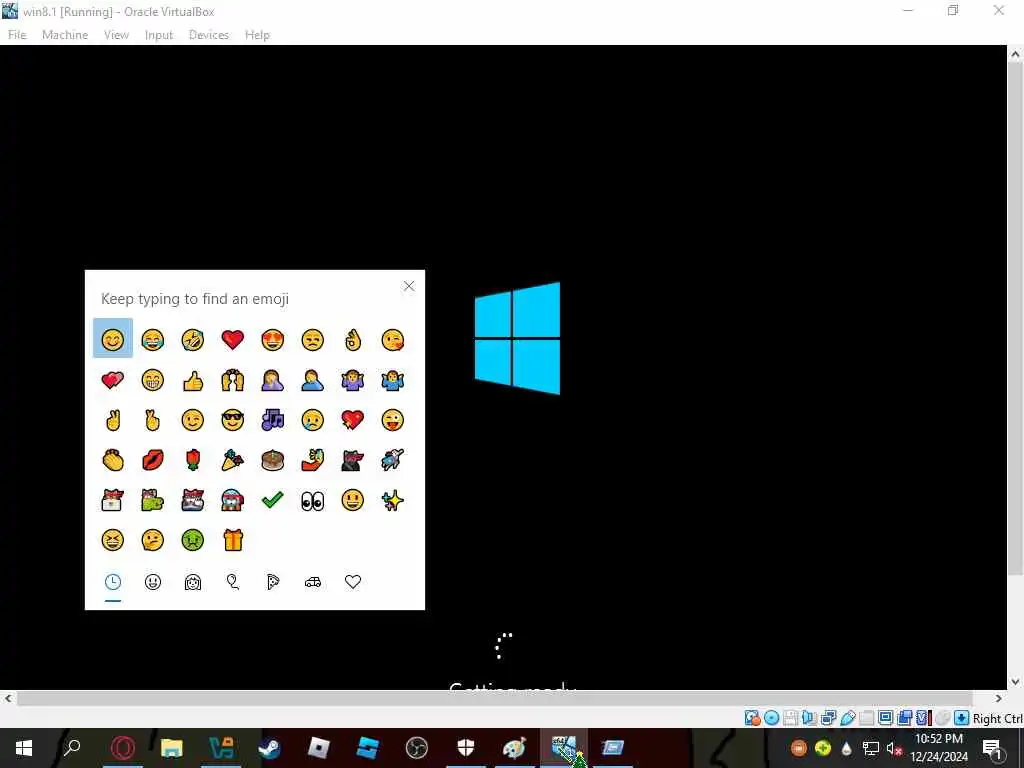Insert the raised hands emoji
1024x768 pixels.
tap(232, 379)
